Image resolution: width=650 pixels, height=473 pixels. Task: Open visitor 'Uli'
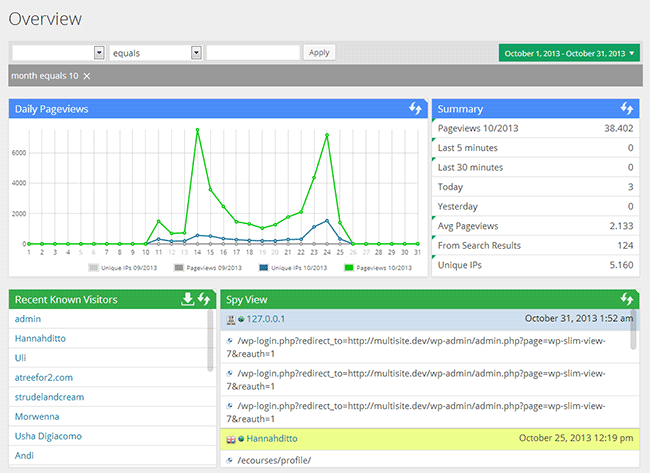tap(20, 358)
